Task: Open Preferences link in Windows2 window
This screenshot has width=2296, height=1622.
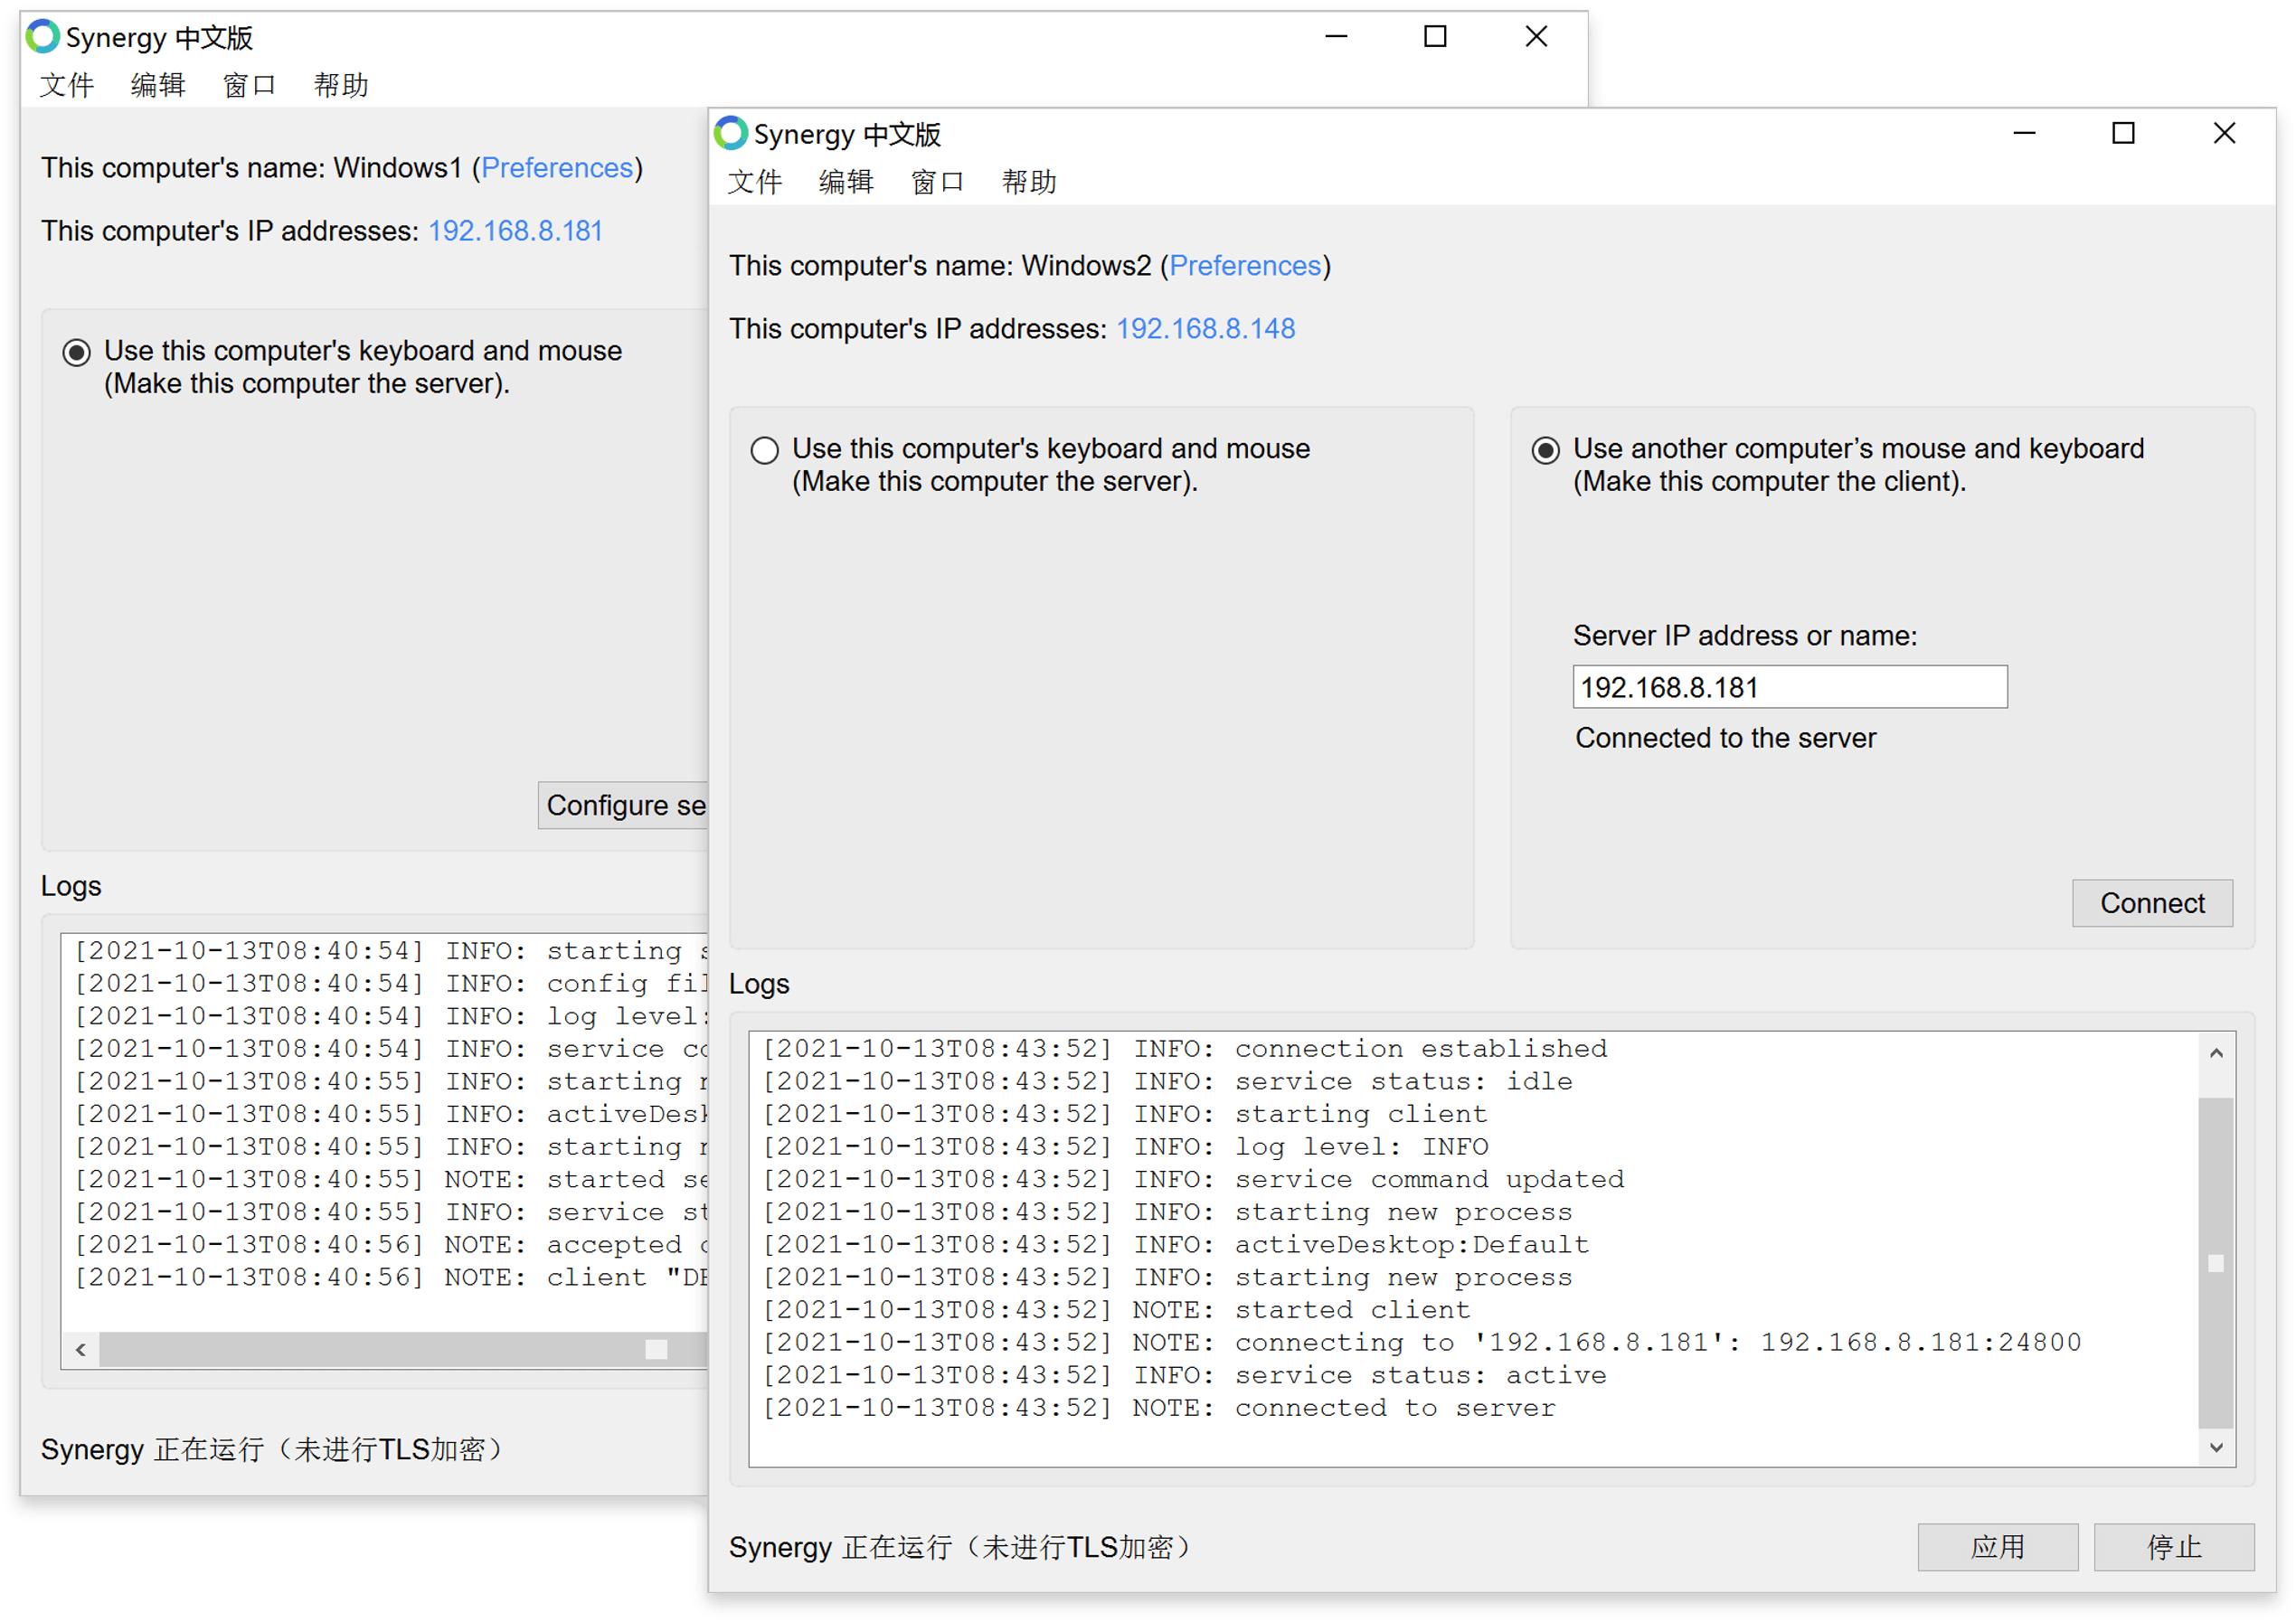Action: (1245, 266)
